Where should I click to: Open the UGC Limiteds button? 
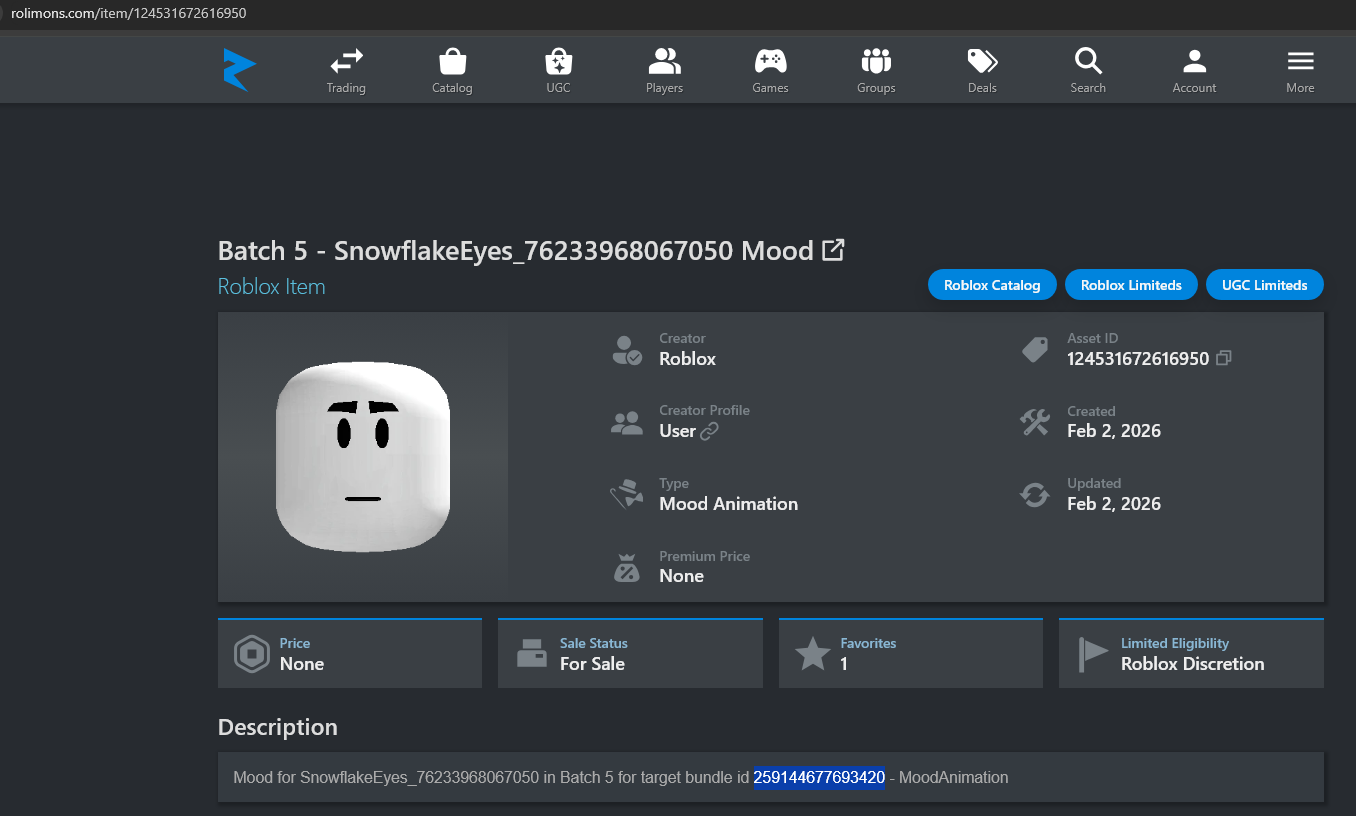point(1265,285)
